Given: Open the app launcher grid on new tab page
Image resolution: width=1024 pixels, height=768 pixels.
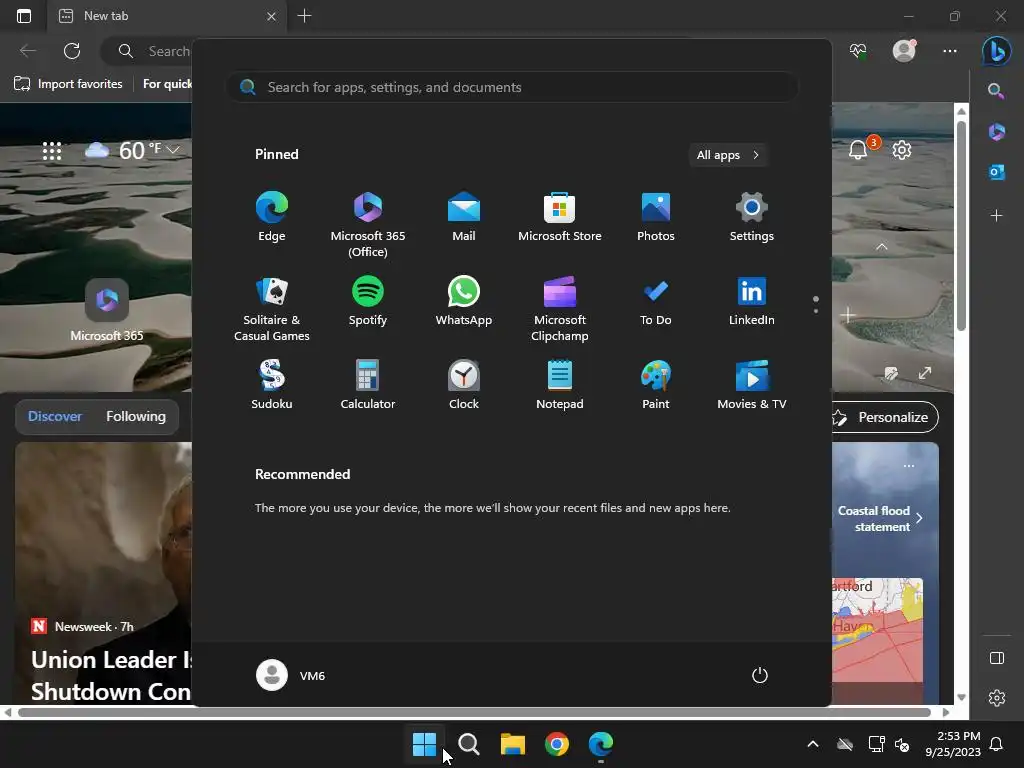Looking at the screenshot, I should point(52,151).
